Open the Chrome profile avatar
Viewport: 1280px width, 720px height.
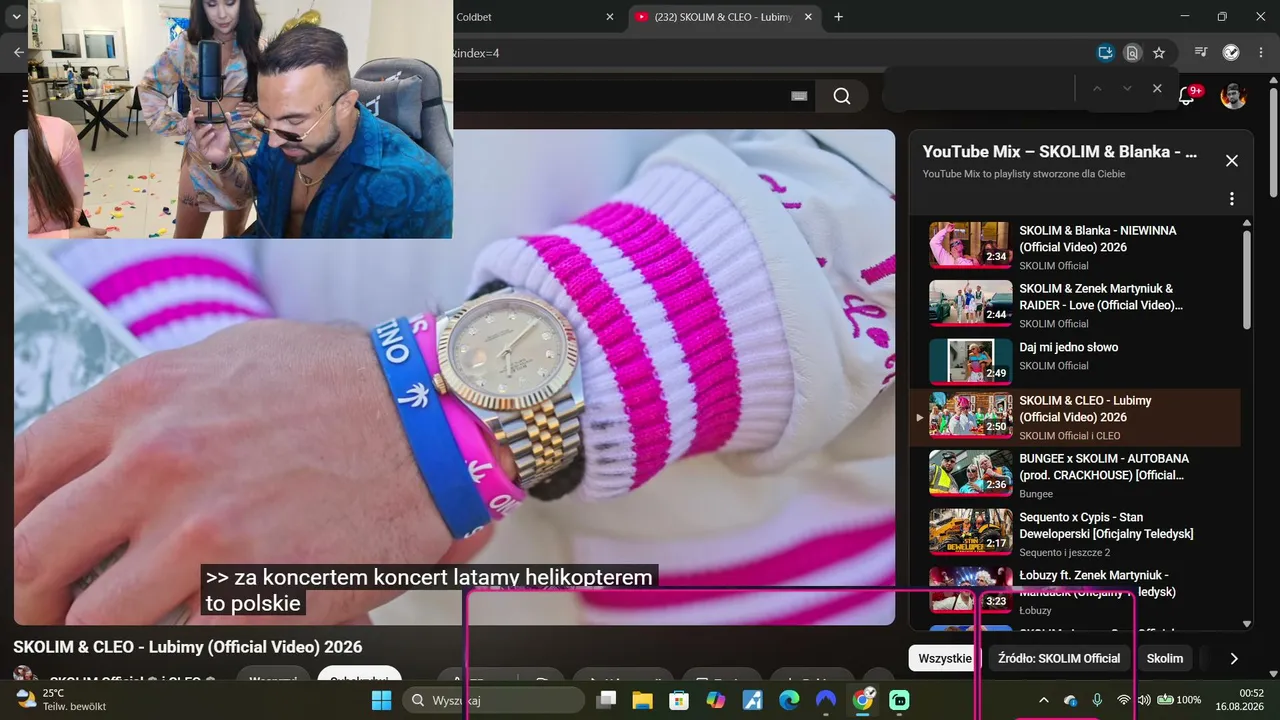click(x=1231, y=53)
